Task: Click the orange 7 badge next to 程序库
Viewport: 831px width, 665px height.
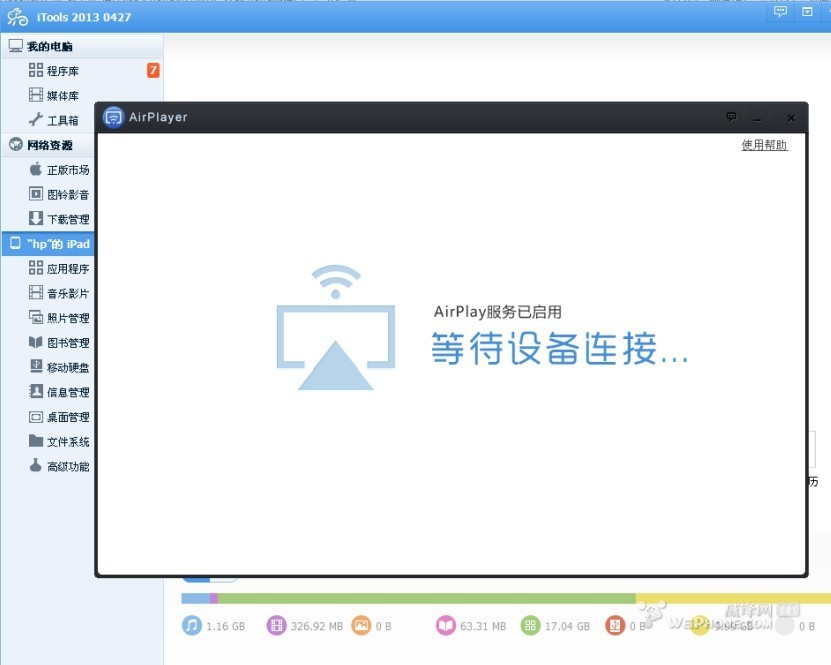Action: pyautogui.click(x=153, y=70)
